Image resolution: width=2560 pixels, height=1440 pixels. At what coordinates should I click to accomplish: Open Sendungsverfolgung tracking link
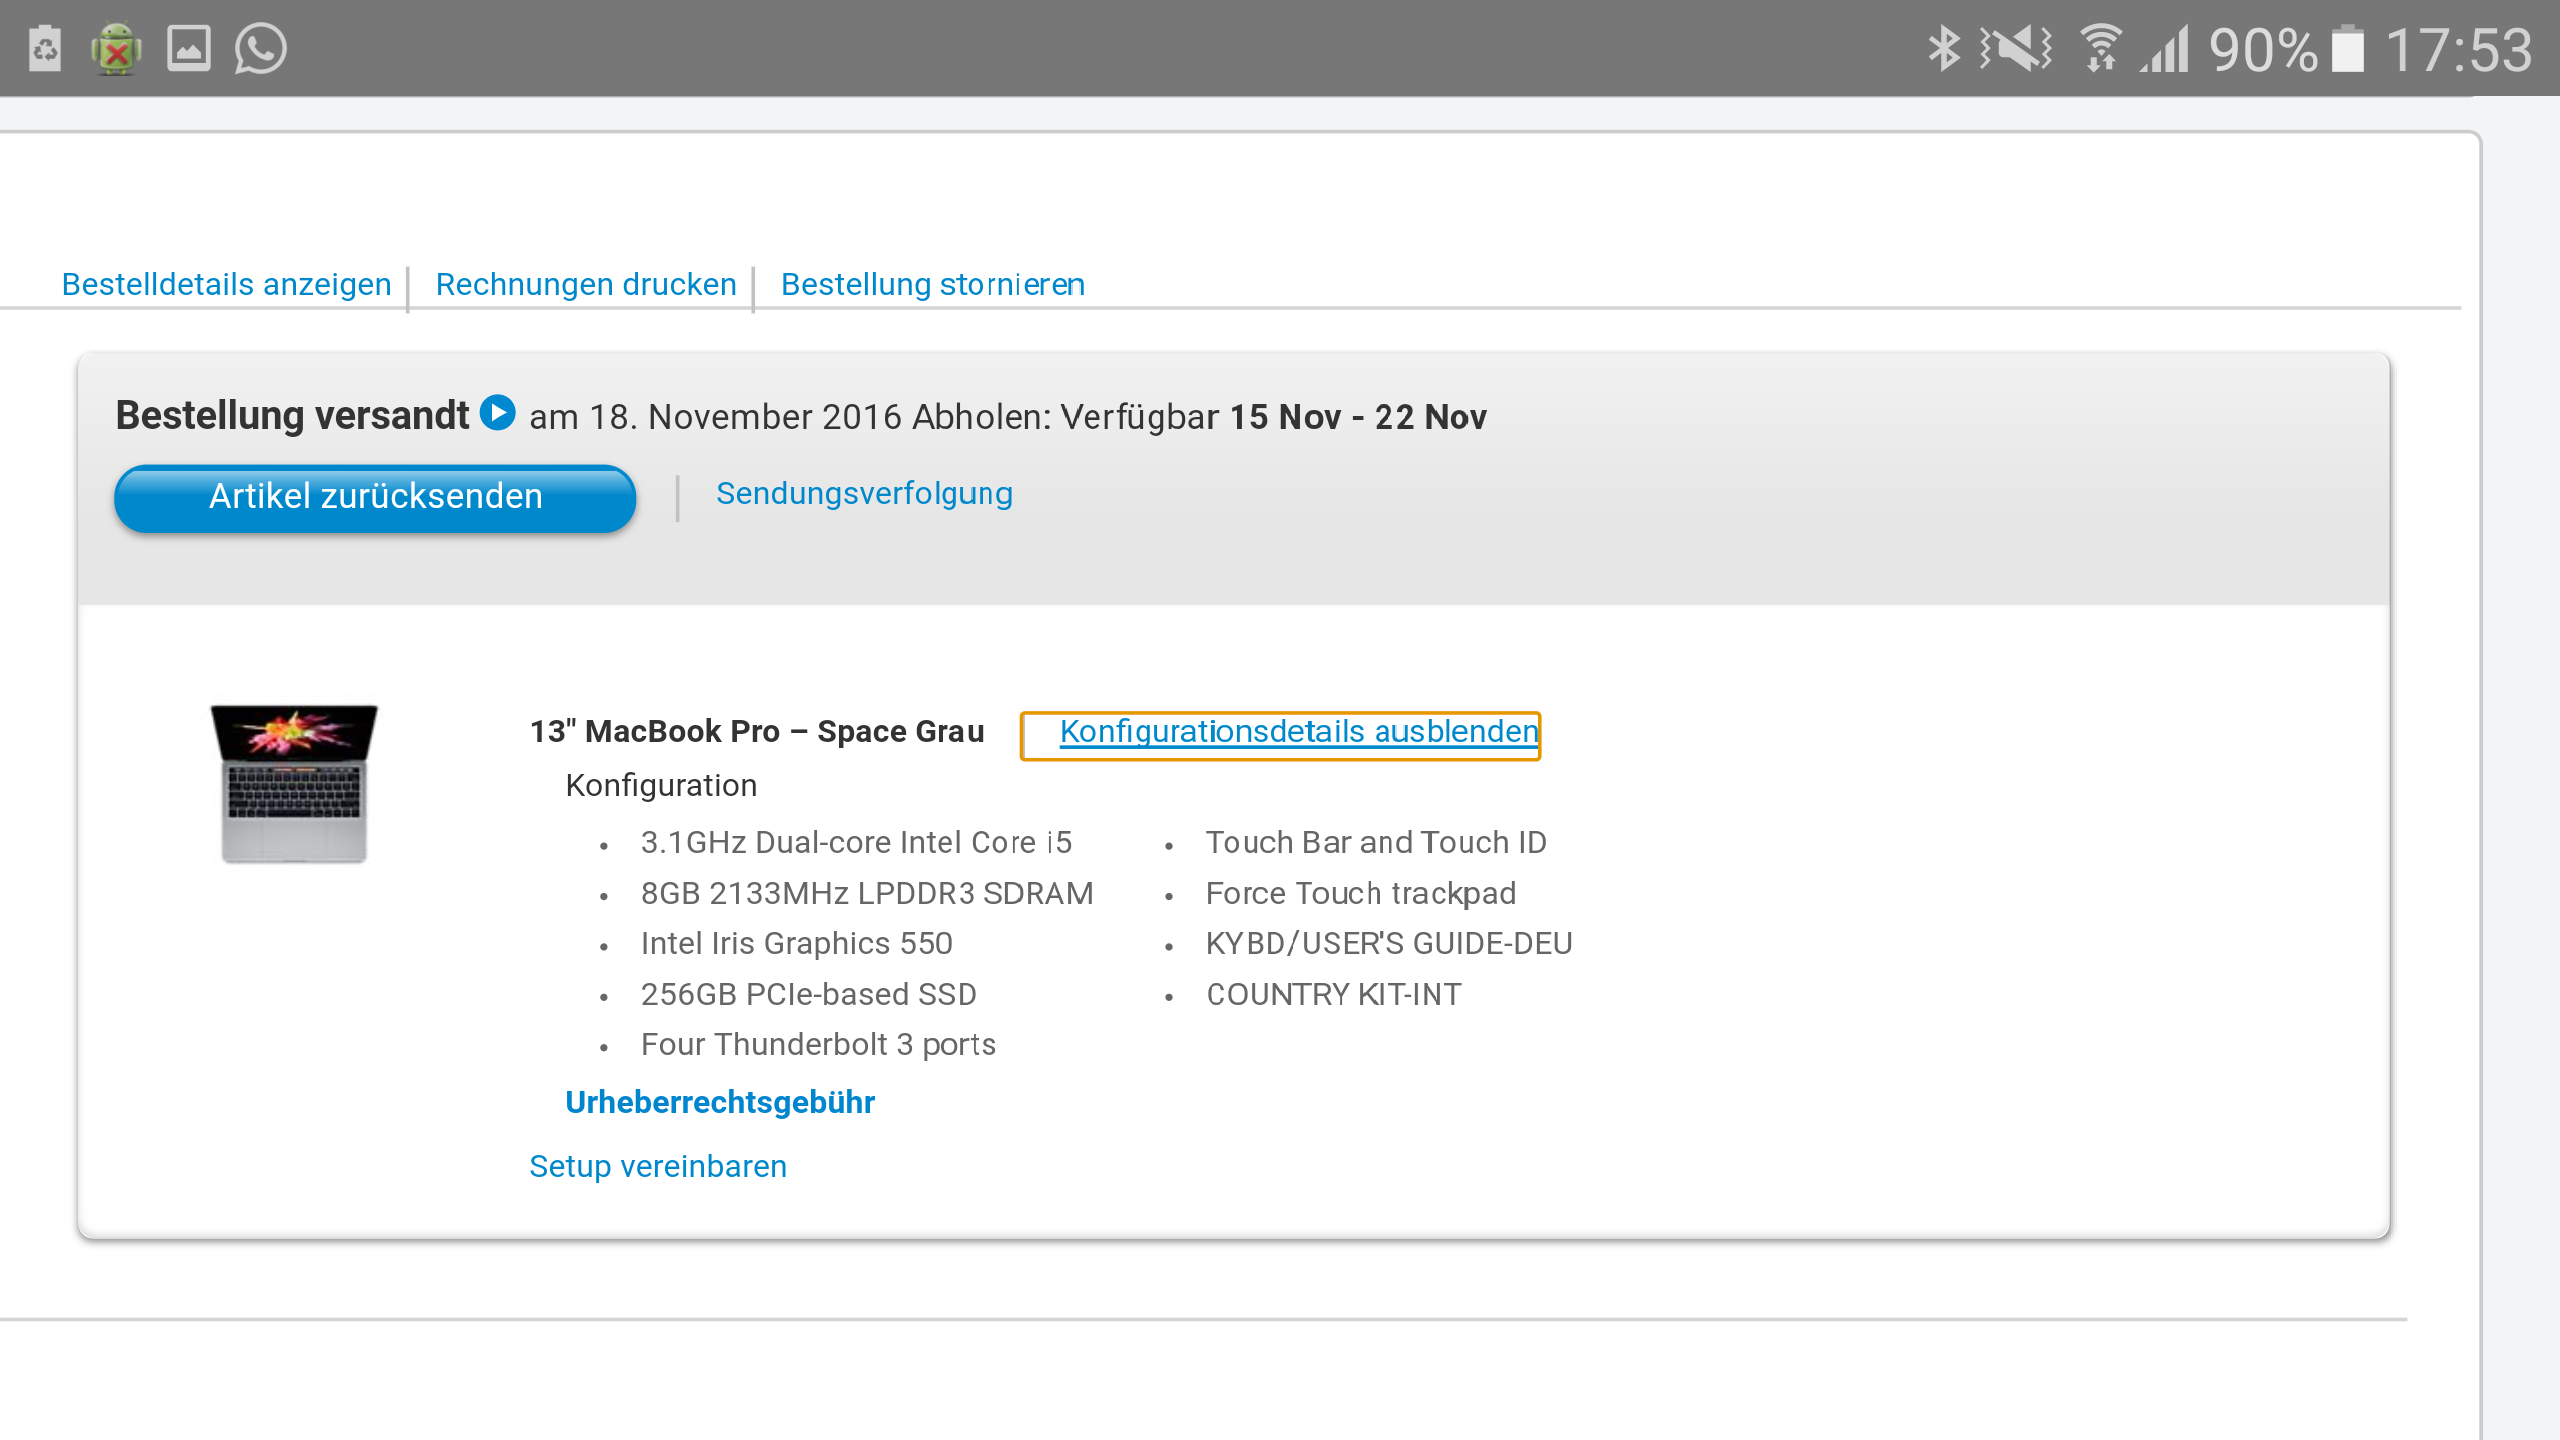point(865,494)
